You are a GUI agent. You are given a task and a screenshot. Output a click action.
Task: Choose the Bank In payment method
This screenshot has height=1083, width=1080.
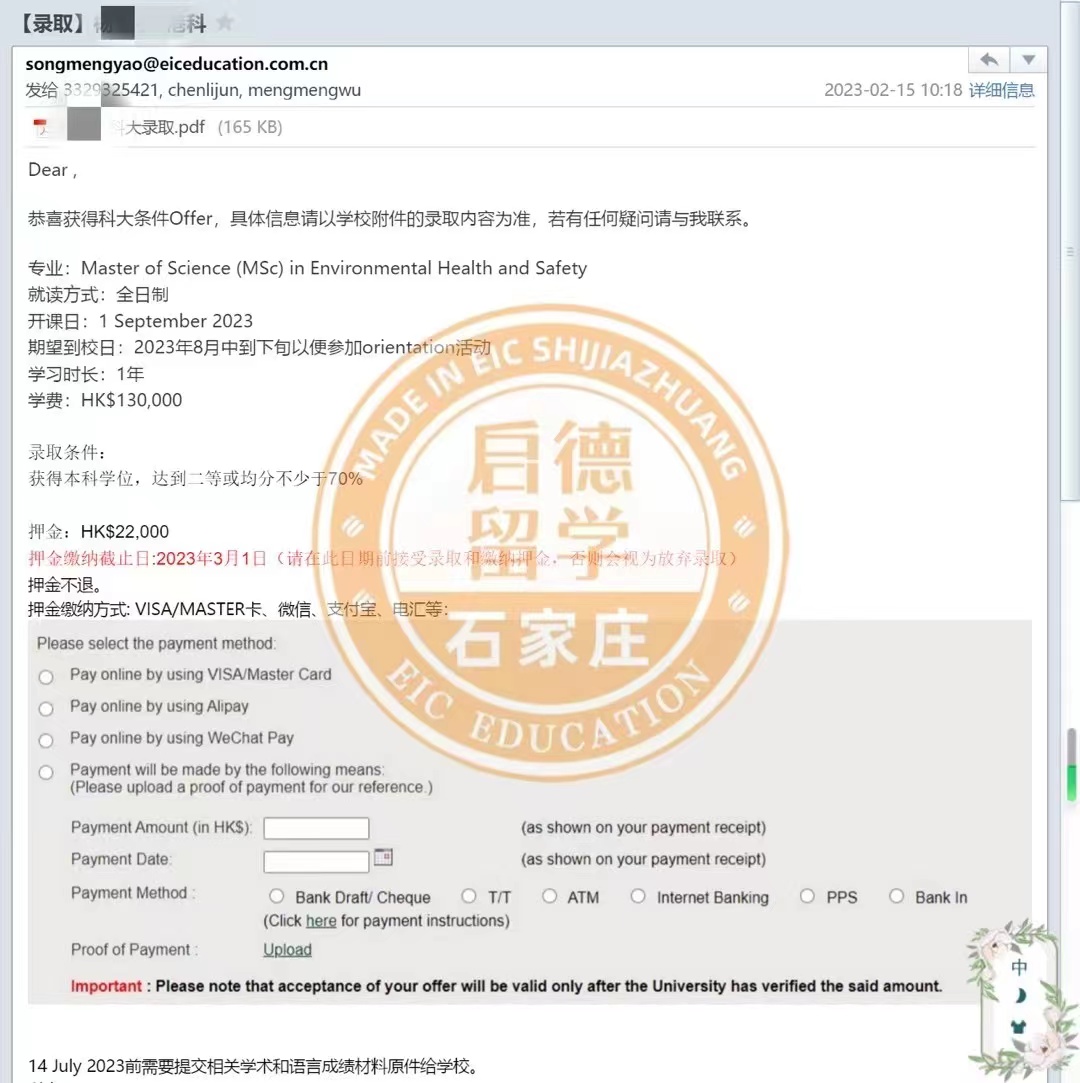(896, 896)
